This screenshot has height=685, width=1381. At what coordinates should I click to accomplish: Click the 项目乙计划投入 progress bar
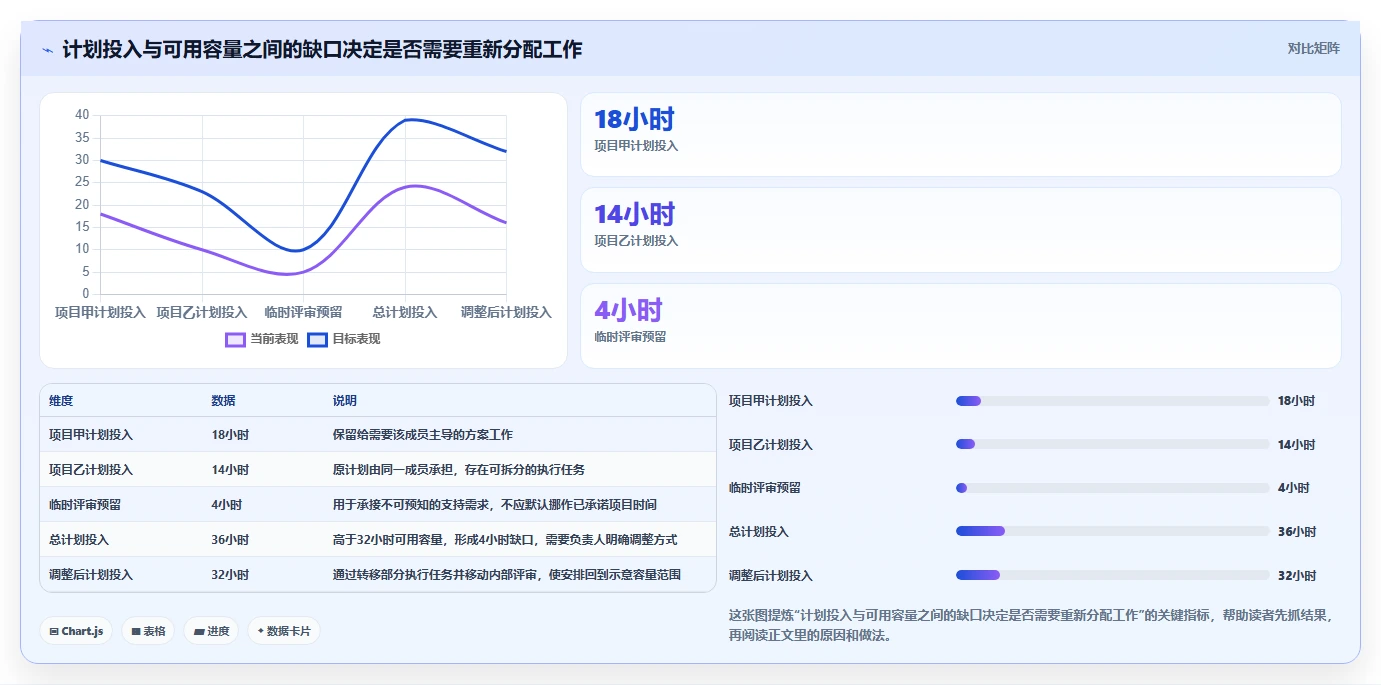click(1112, 444)
